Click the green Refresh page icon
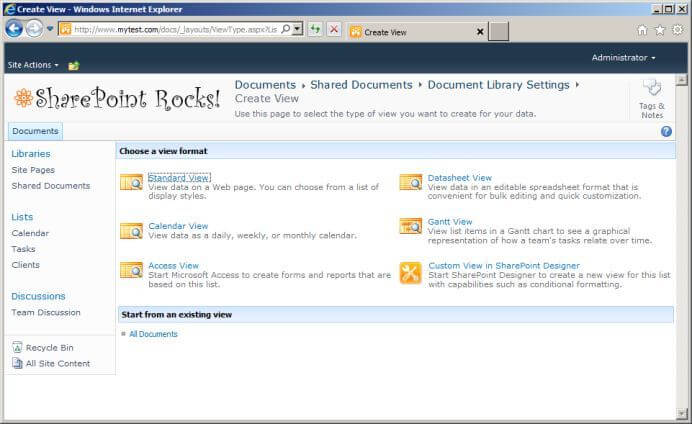692x424 pixels. (315, 29)
